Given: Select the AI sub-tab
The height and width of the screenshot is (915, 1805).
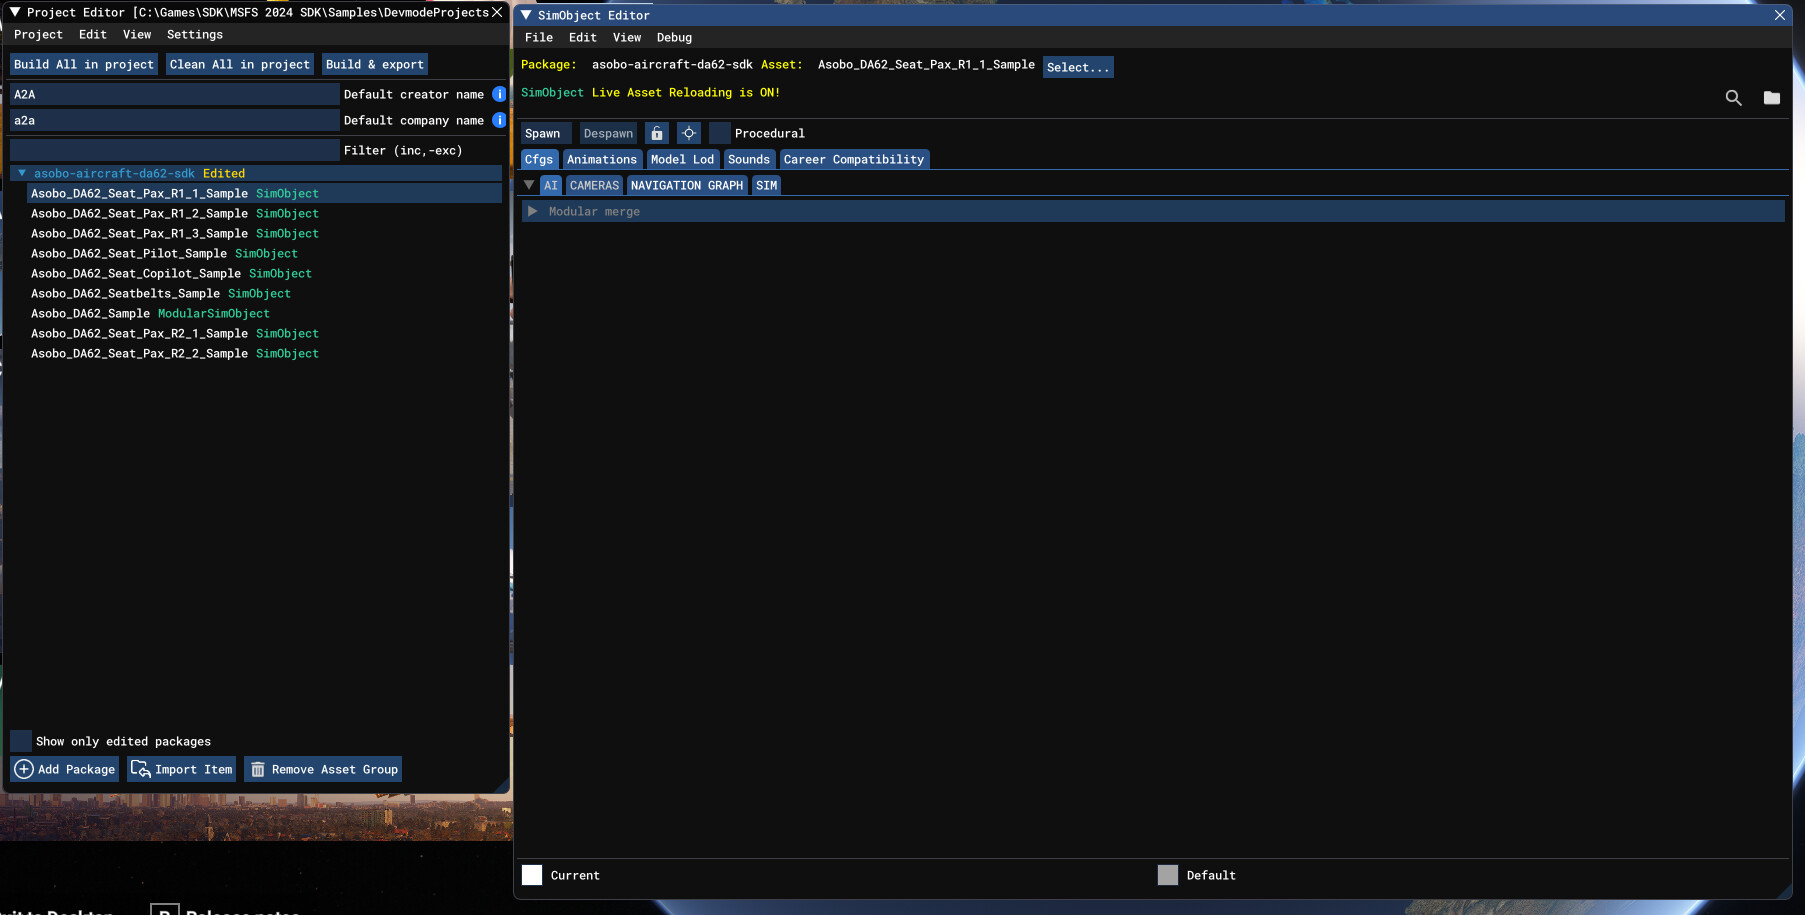Looking at the screenshot, I should coord(551,185).
